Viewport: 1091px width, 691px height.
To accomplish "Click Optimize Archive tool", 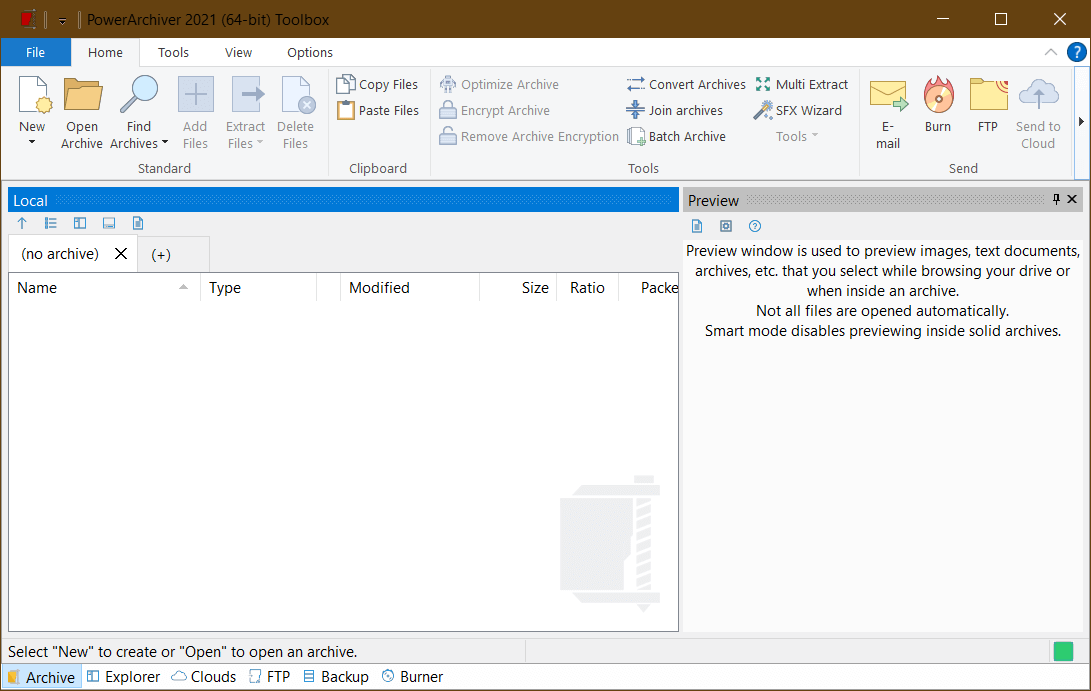I will point(500,84).
